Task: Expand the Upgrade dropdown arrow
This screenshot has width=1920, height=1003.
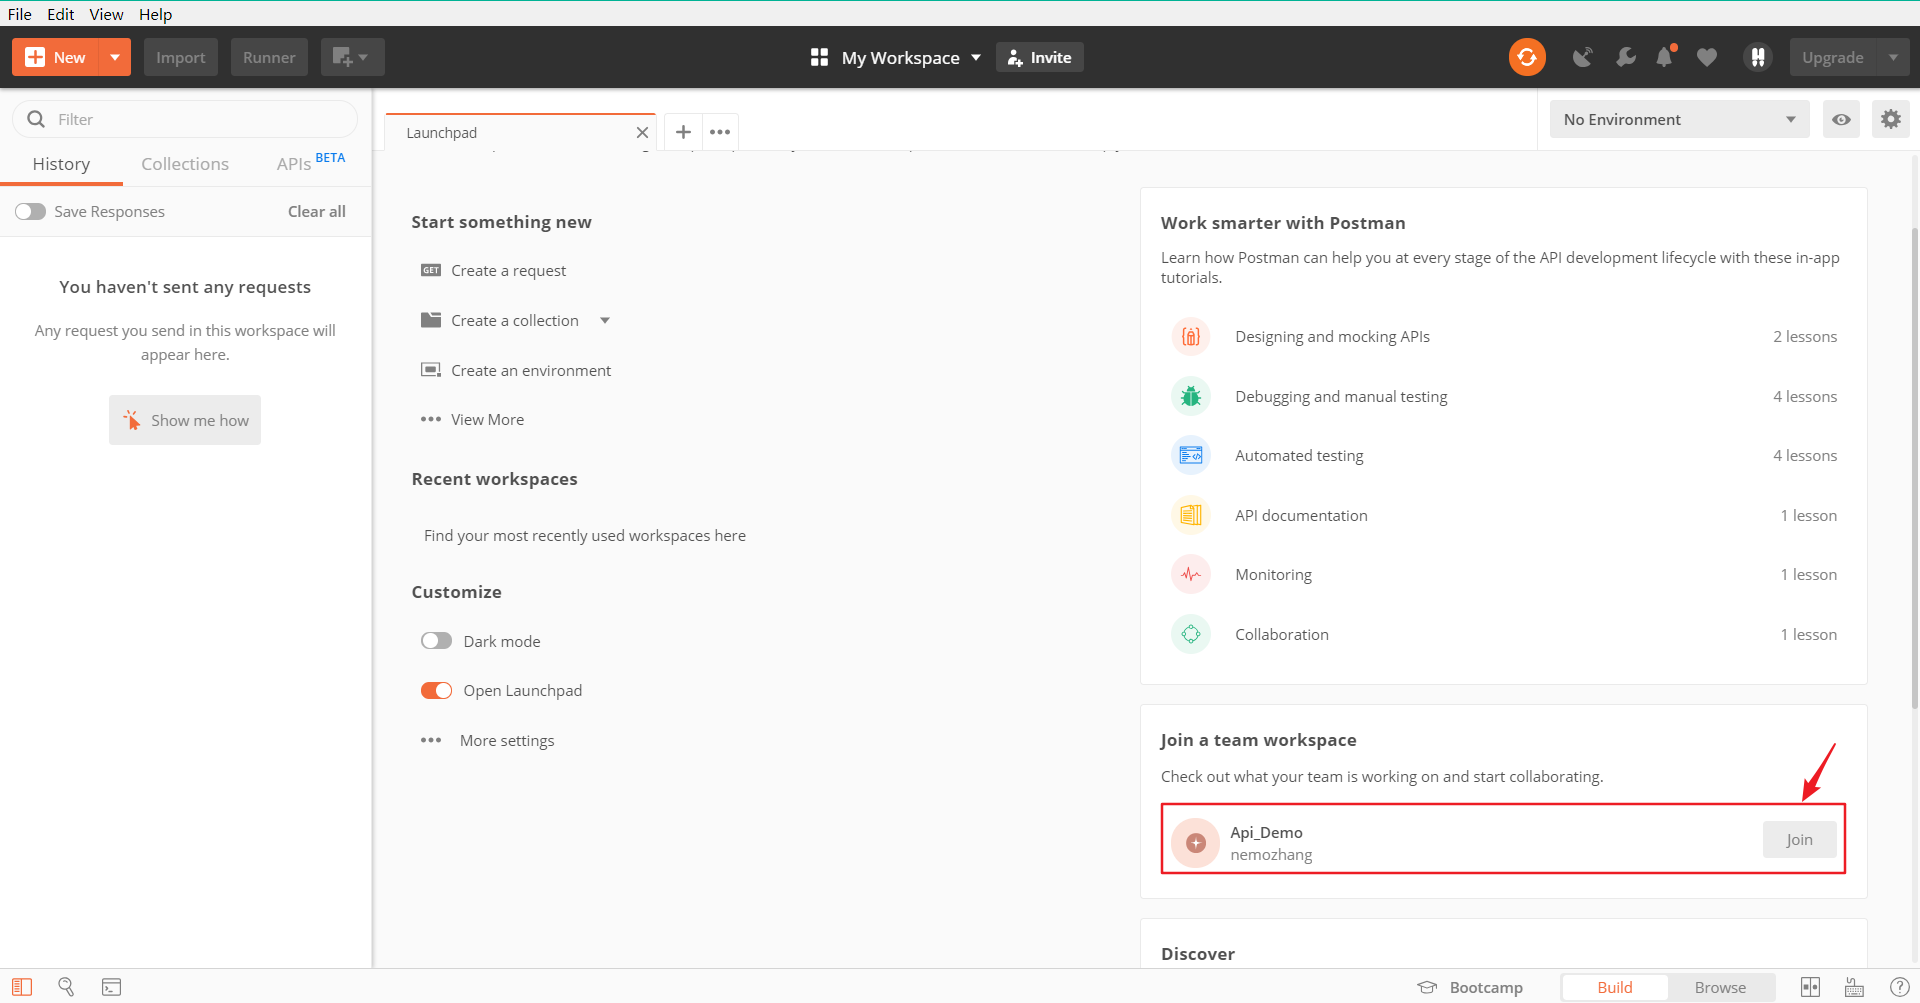Action: click(x=1893, y=57)
